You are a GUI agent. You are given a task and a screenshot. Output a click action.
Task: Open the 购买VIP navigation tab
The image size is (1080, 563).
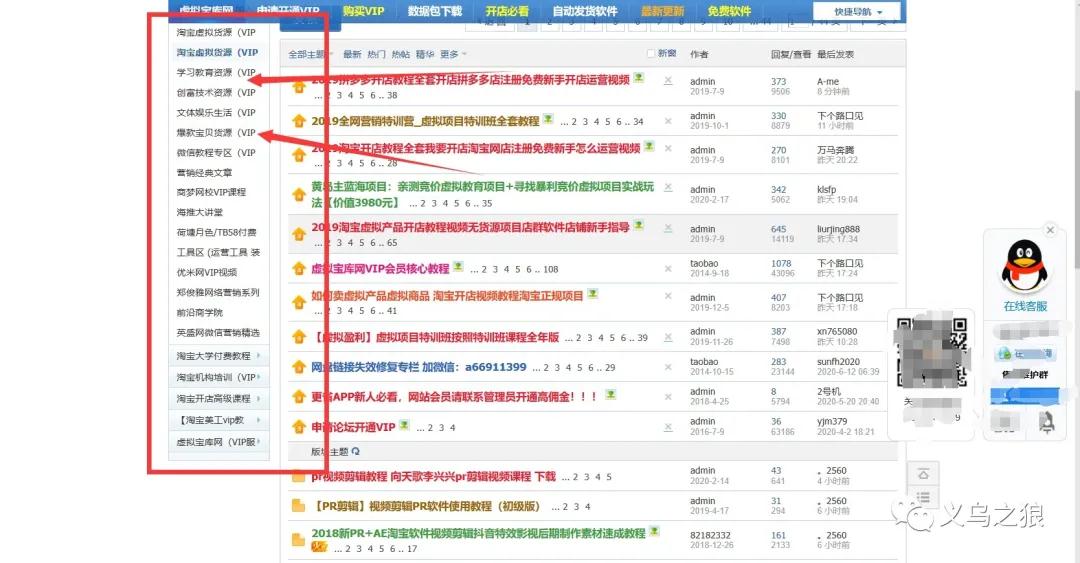(362, 12)
